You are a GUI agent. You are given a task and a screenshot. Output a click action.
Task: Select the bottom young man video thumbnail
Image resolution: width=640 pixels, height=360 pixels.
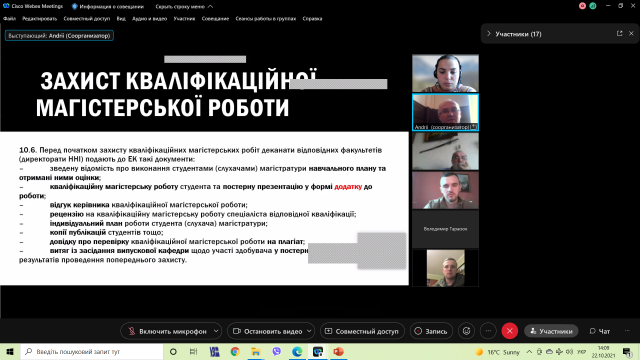445,268
